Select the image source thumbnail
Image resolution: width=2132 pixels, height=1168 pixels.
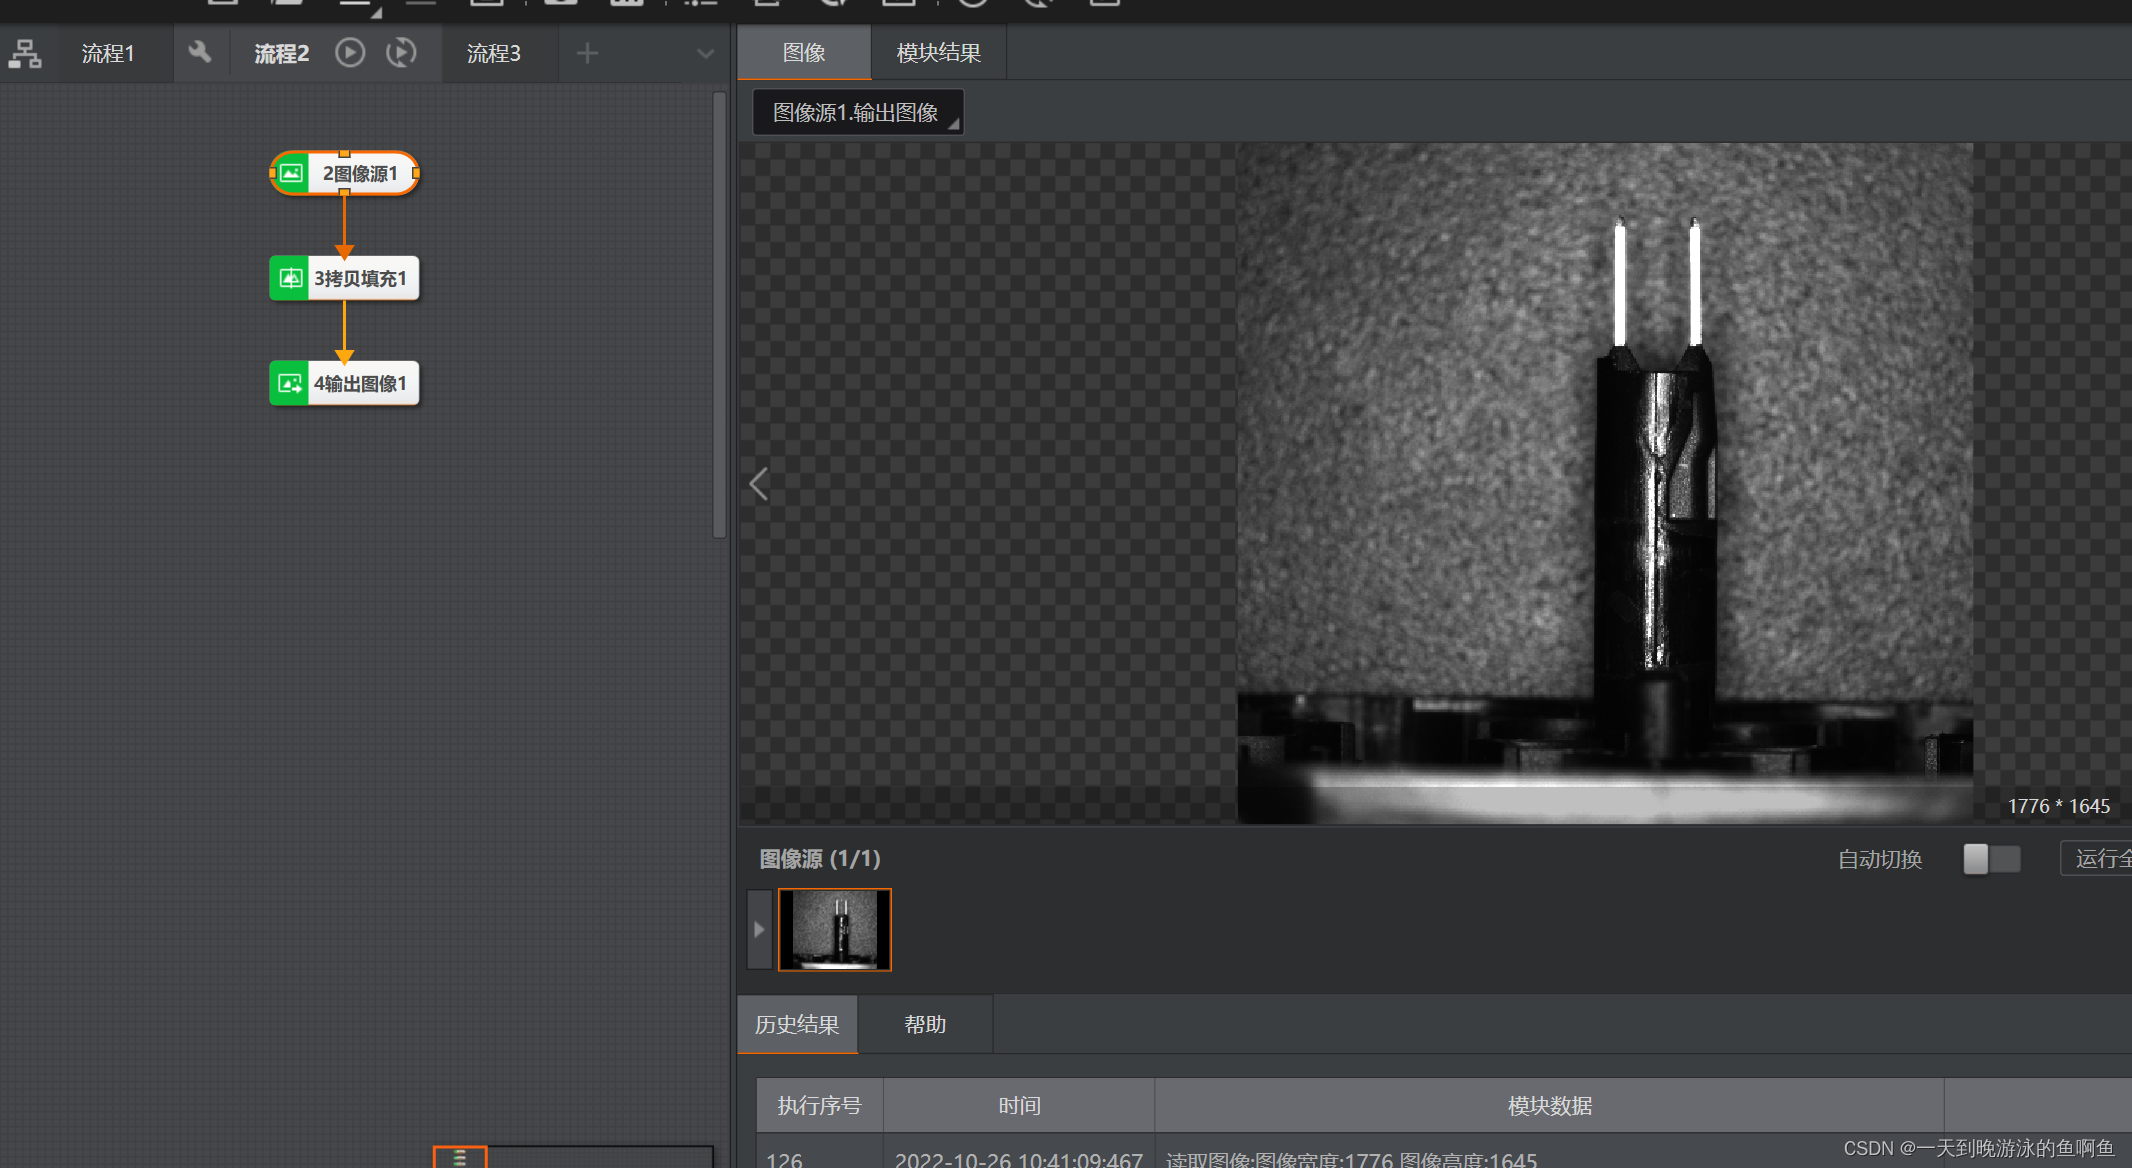pyautogui.click(x=834, y=930)
